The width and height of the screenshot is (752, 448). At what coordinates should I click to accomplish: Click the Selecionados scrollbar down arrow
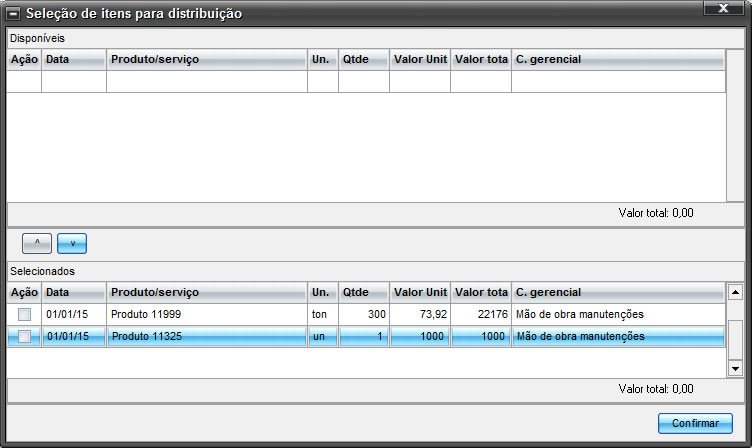(735, 369)
